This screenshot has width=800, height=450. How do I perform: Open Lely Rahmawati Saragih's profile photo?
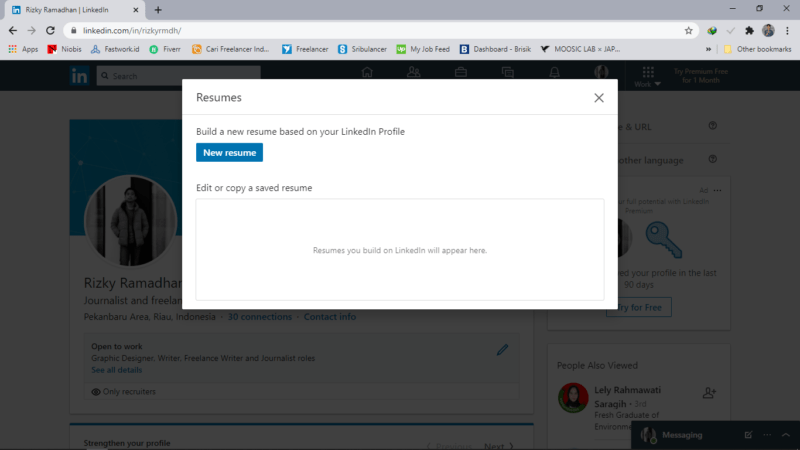tap(573, 397)
